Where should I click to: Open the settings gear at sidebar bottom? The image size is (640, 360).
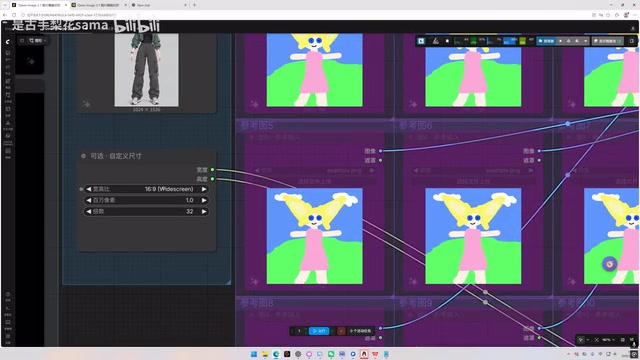(x=8, y=336)
